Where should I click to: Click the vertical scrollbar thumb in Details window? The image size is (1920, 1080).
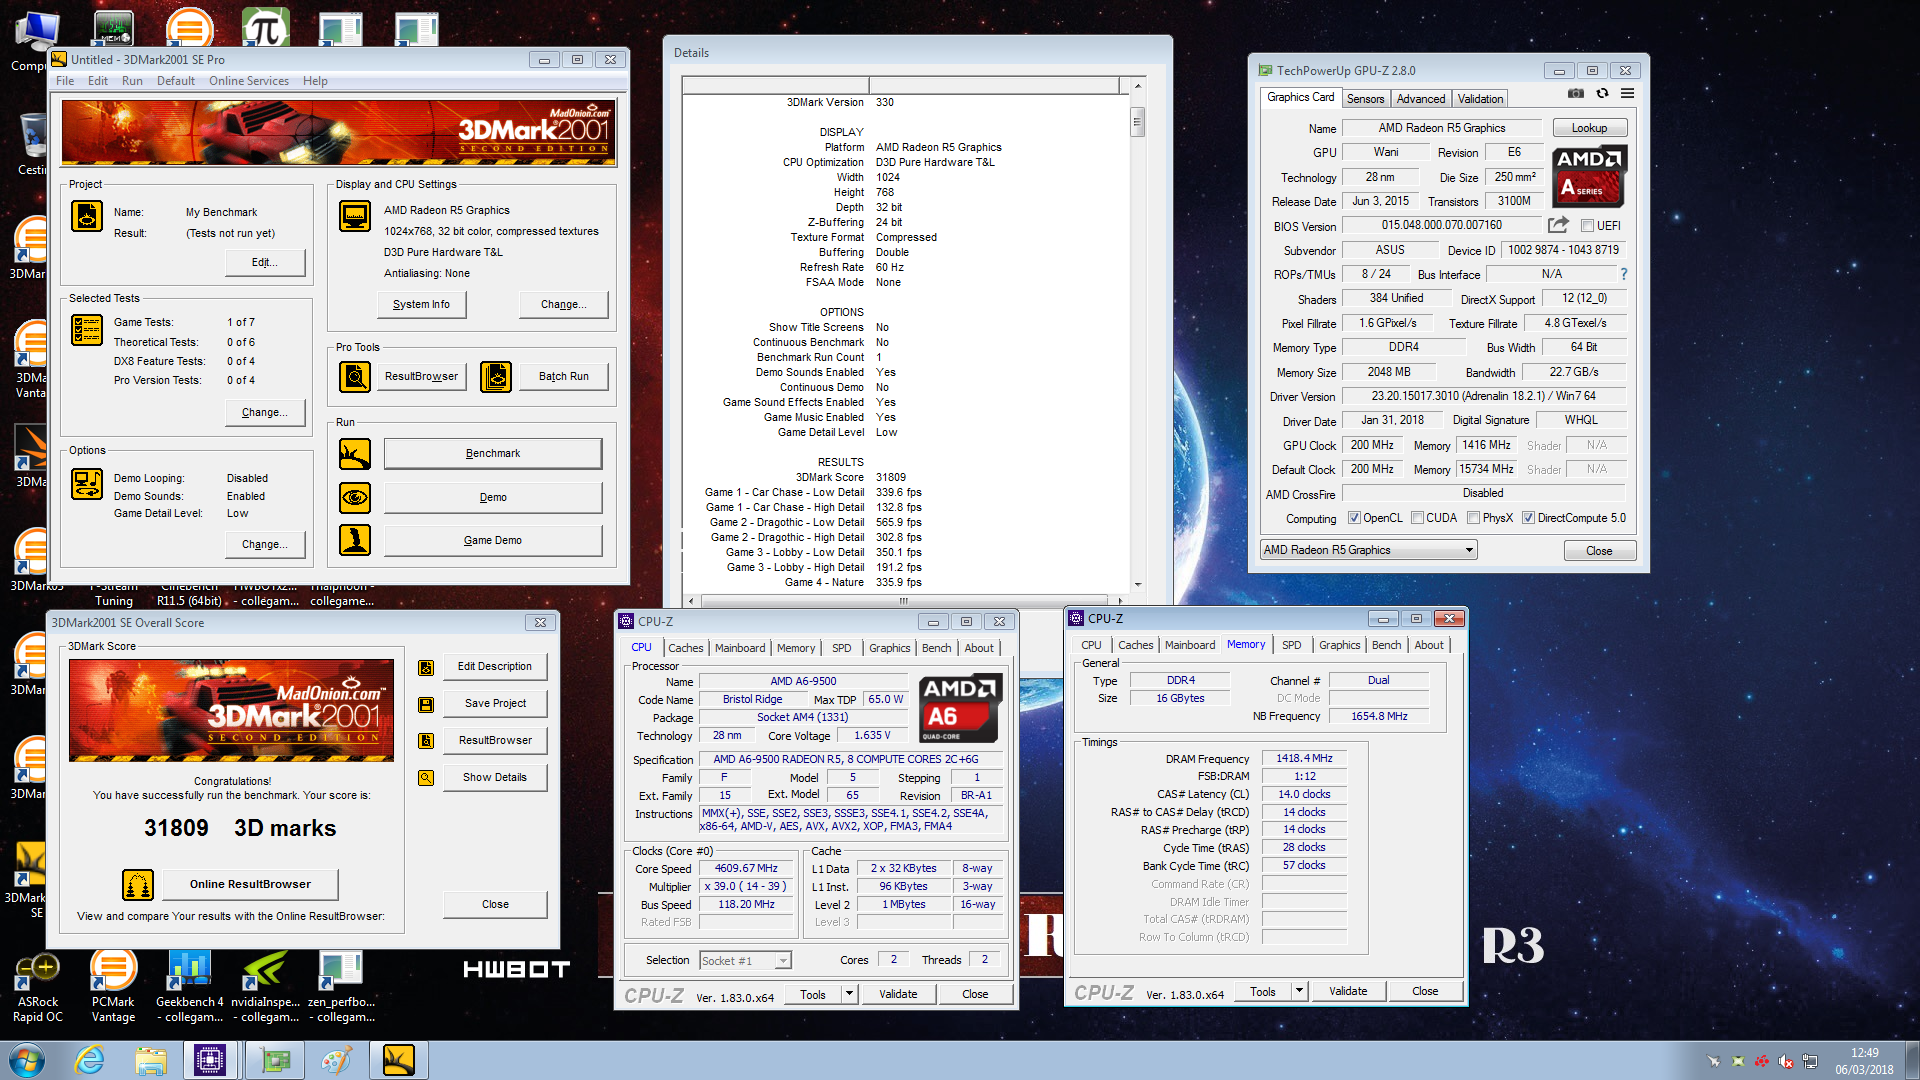[x=1138, y=122]
